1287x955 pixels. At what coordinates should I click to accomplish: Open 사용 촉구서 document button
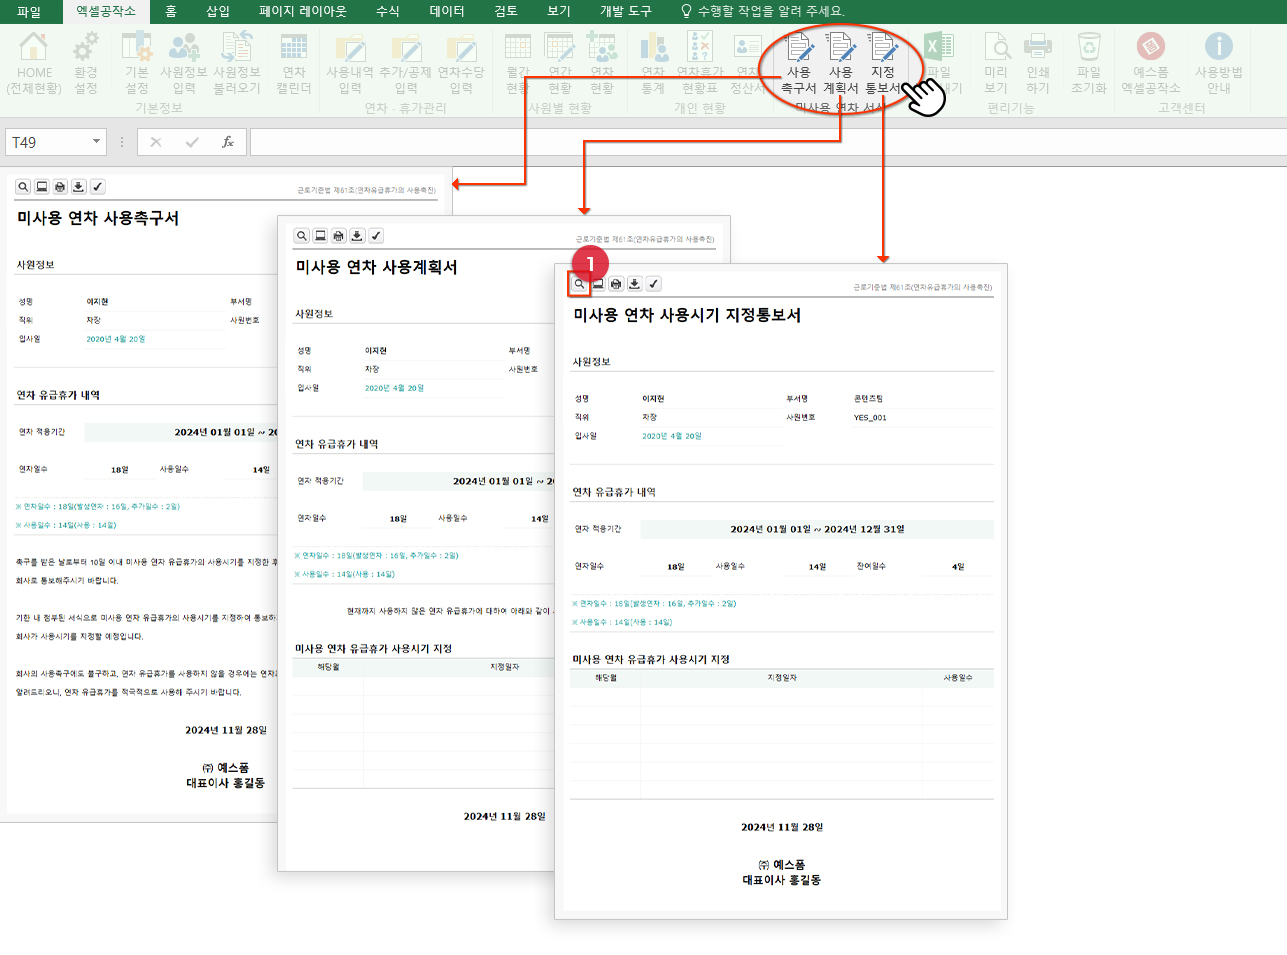tap(799, 63)
